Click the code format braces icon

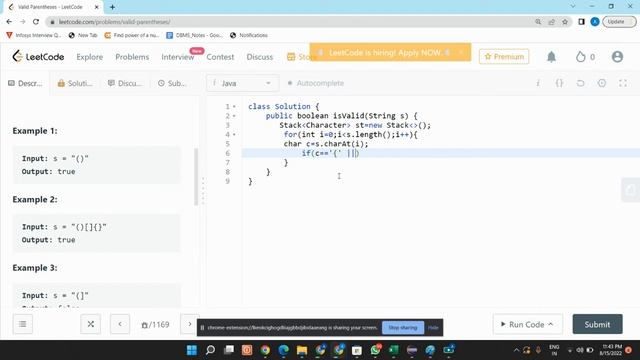pos(559,83)
